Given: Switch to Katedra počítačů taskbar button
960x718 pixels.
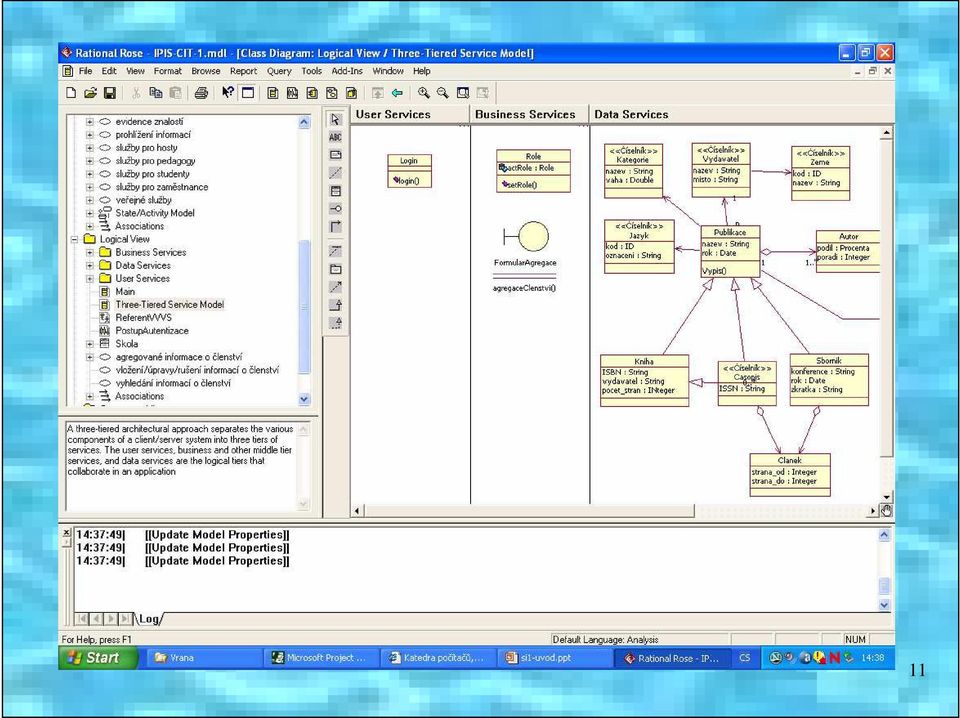Looking at the screenshot, I should coord(437,658).
